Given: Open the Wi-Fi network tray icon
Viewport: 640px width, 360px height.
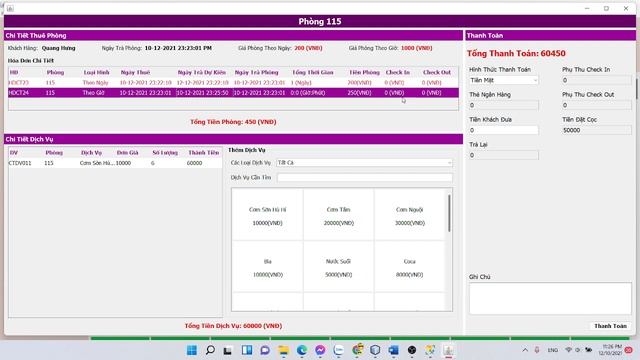Looking at the screenshot, I should (568, 350).
